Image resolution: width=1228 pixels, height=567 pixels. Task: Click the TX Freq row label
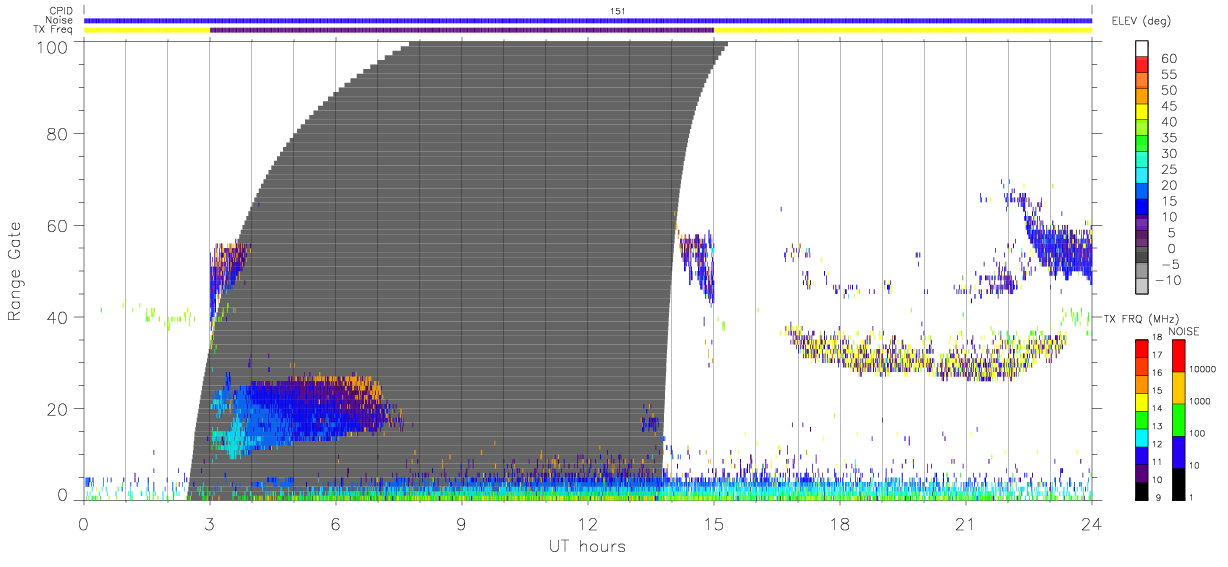point(54,30)
